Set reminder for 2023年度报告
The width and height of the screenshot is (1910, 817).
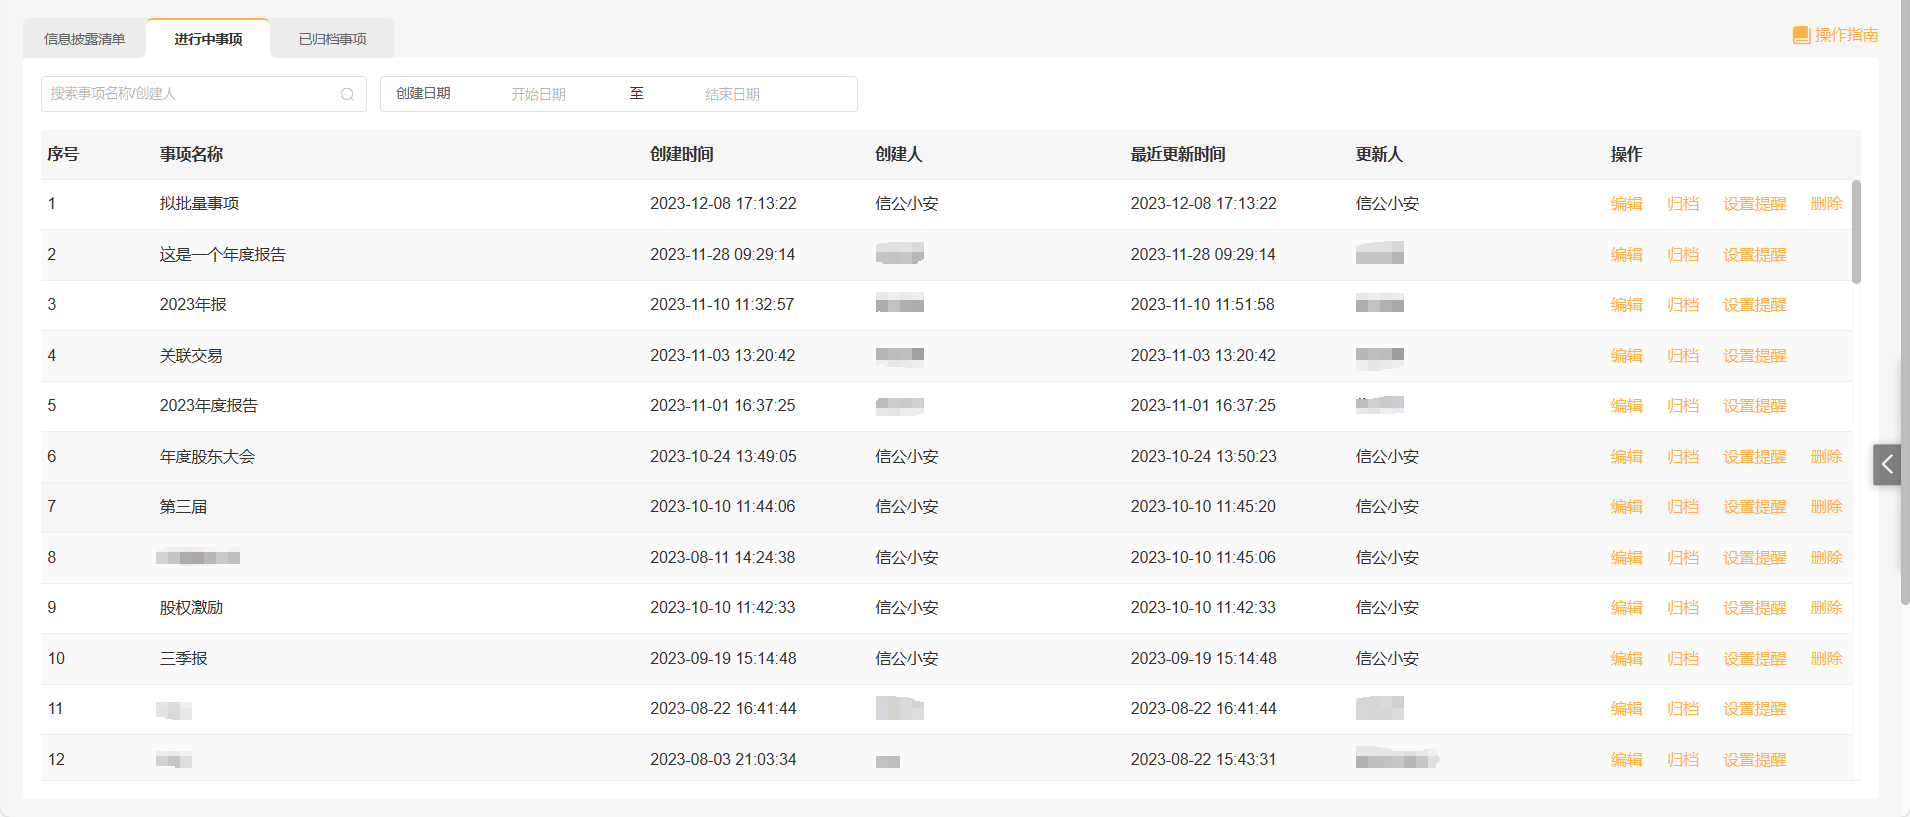click(x=1754, y=406)
